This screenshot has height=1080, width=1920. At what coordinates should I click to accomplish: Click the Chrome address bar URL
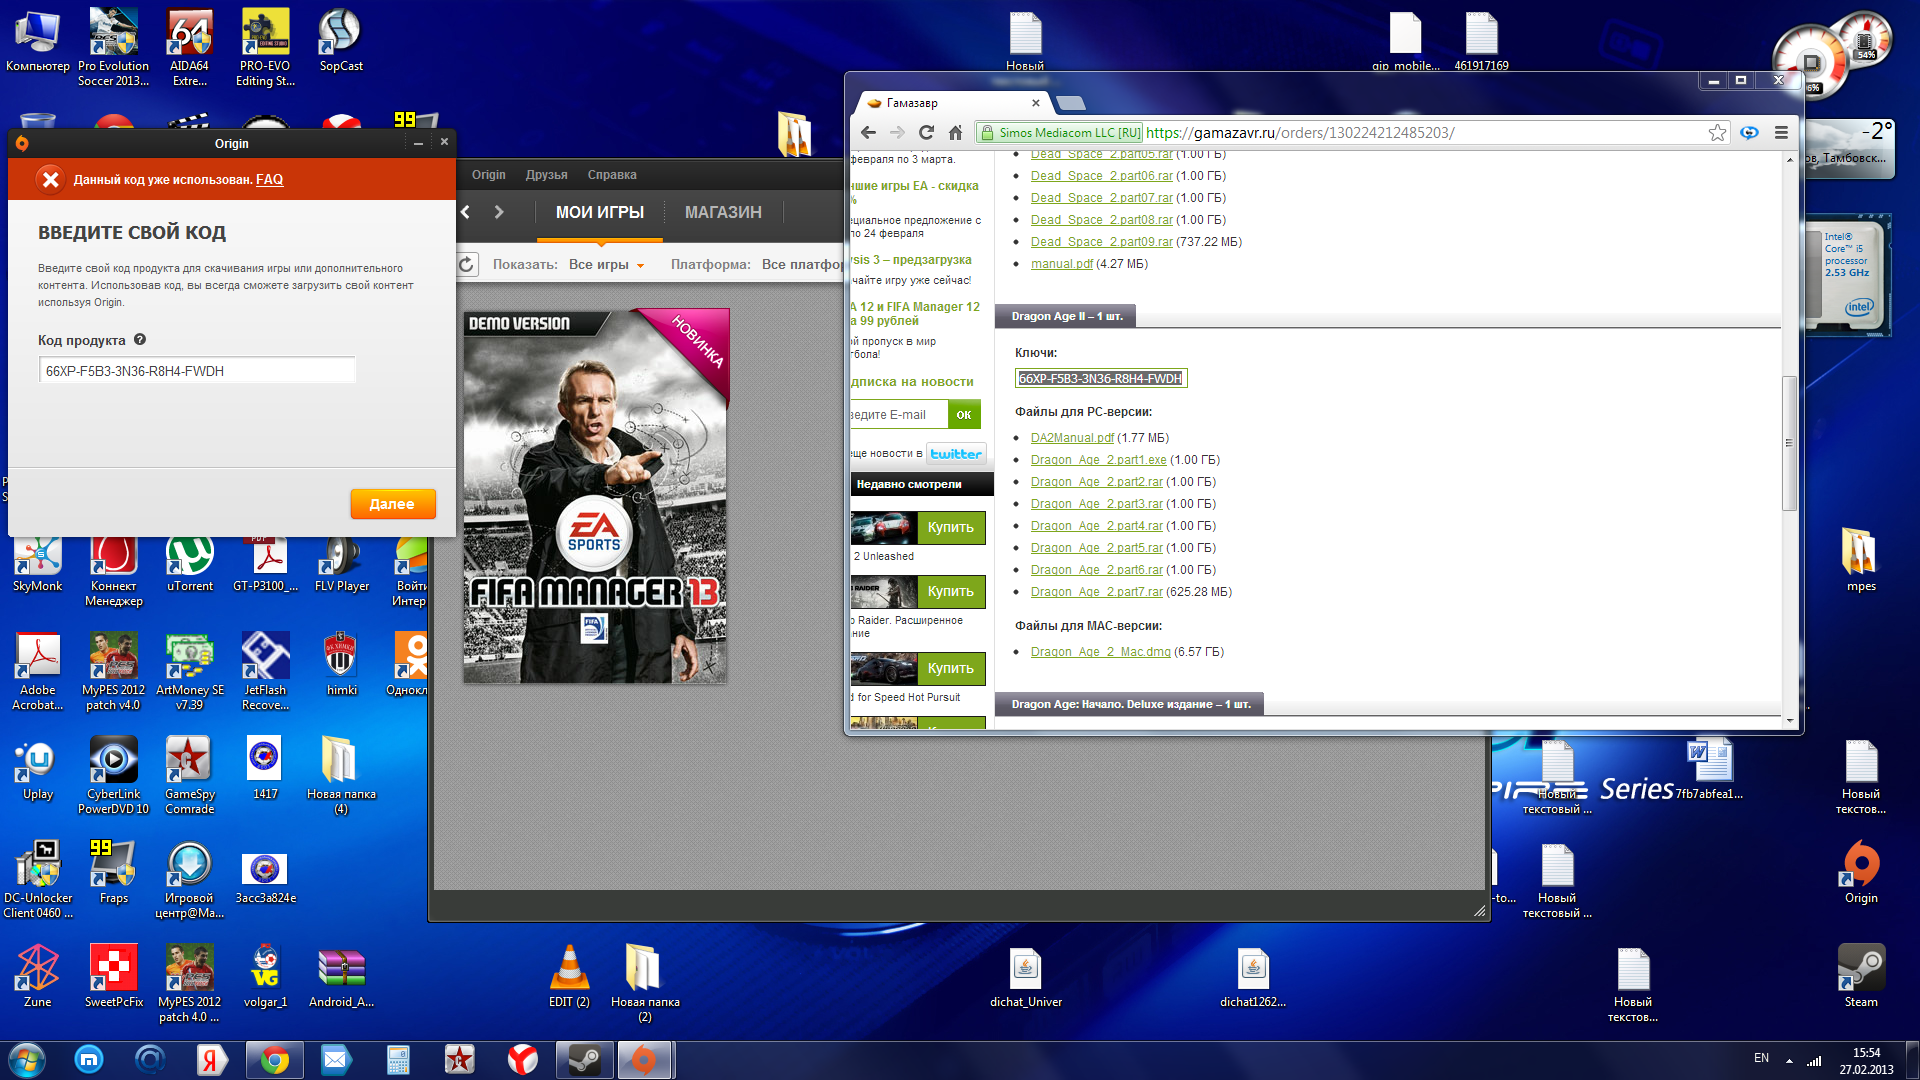point(1300,132)
